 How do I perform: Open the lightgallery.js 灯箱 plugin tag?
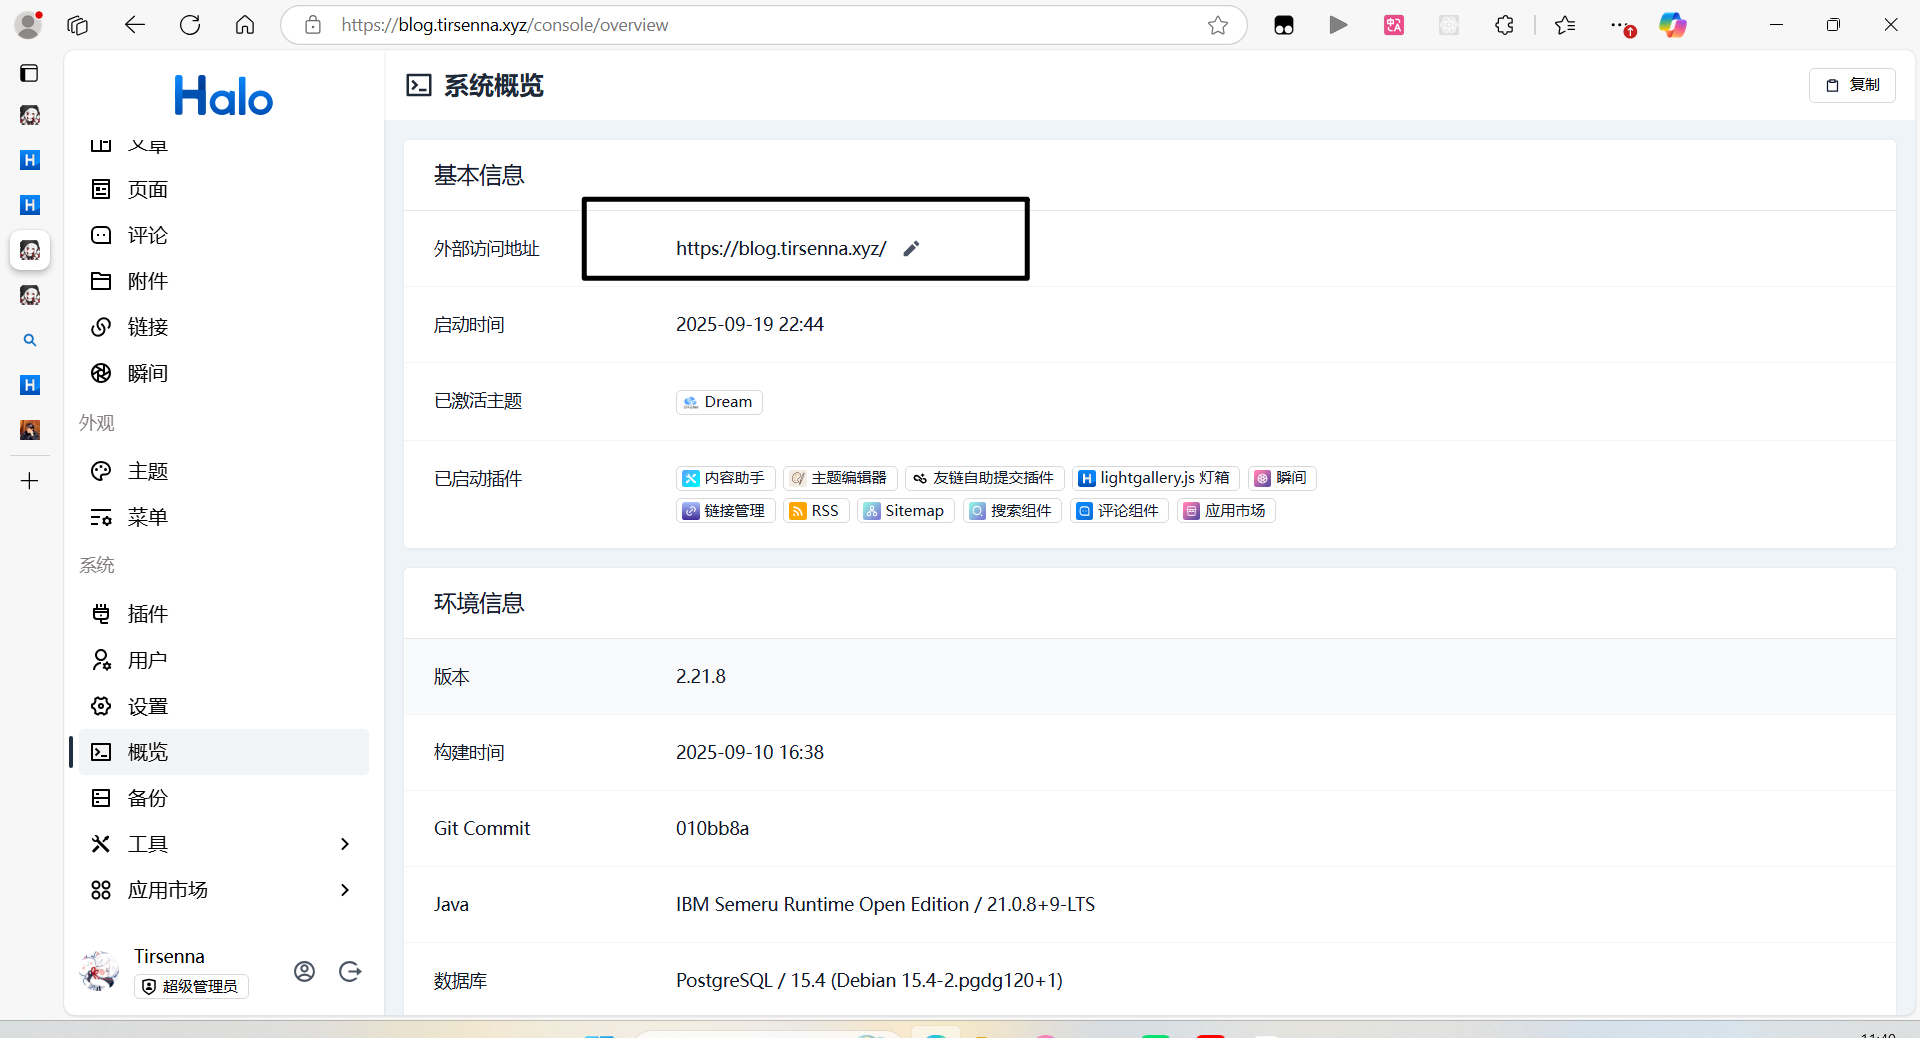tap(1155, 478)
